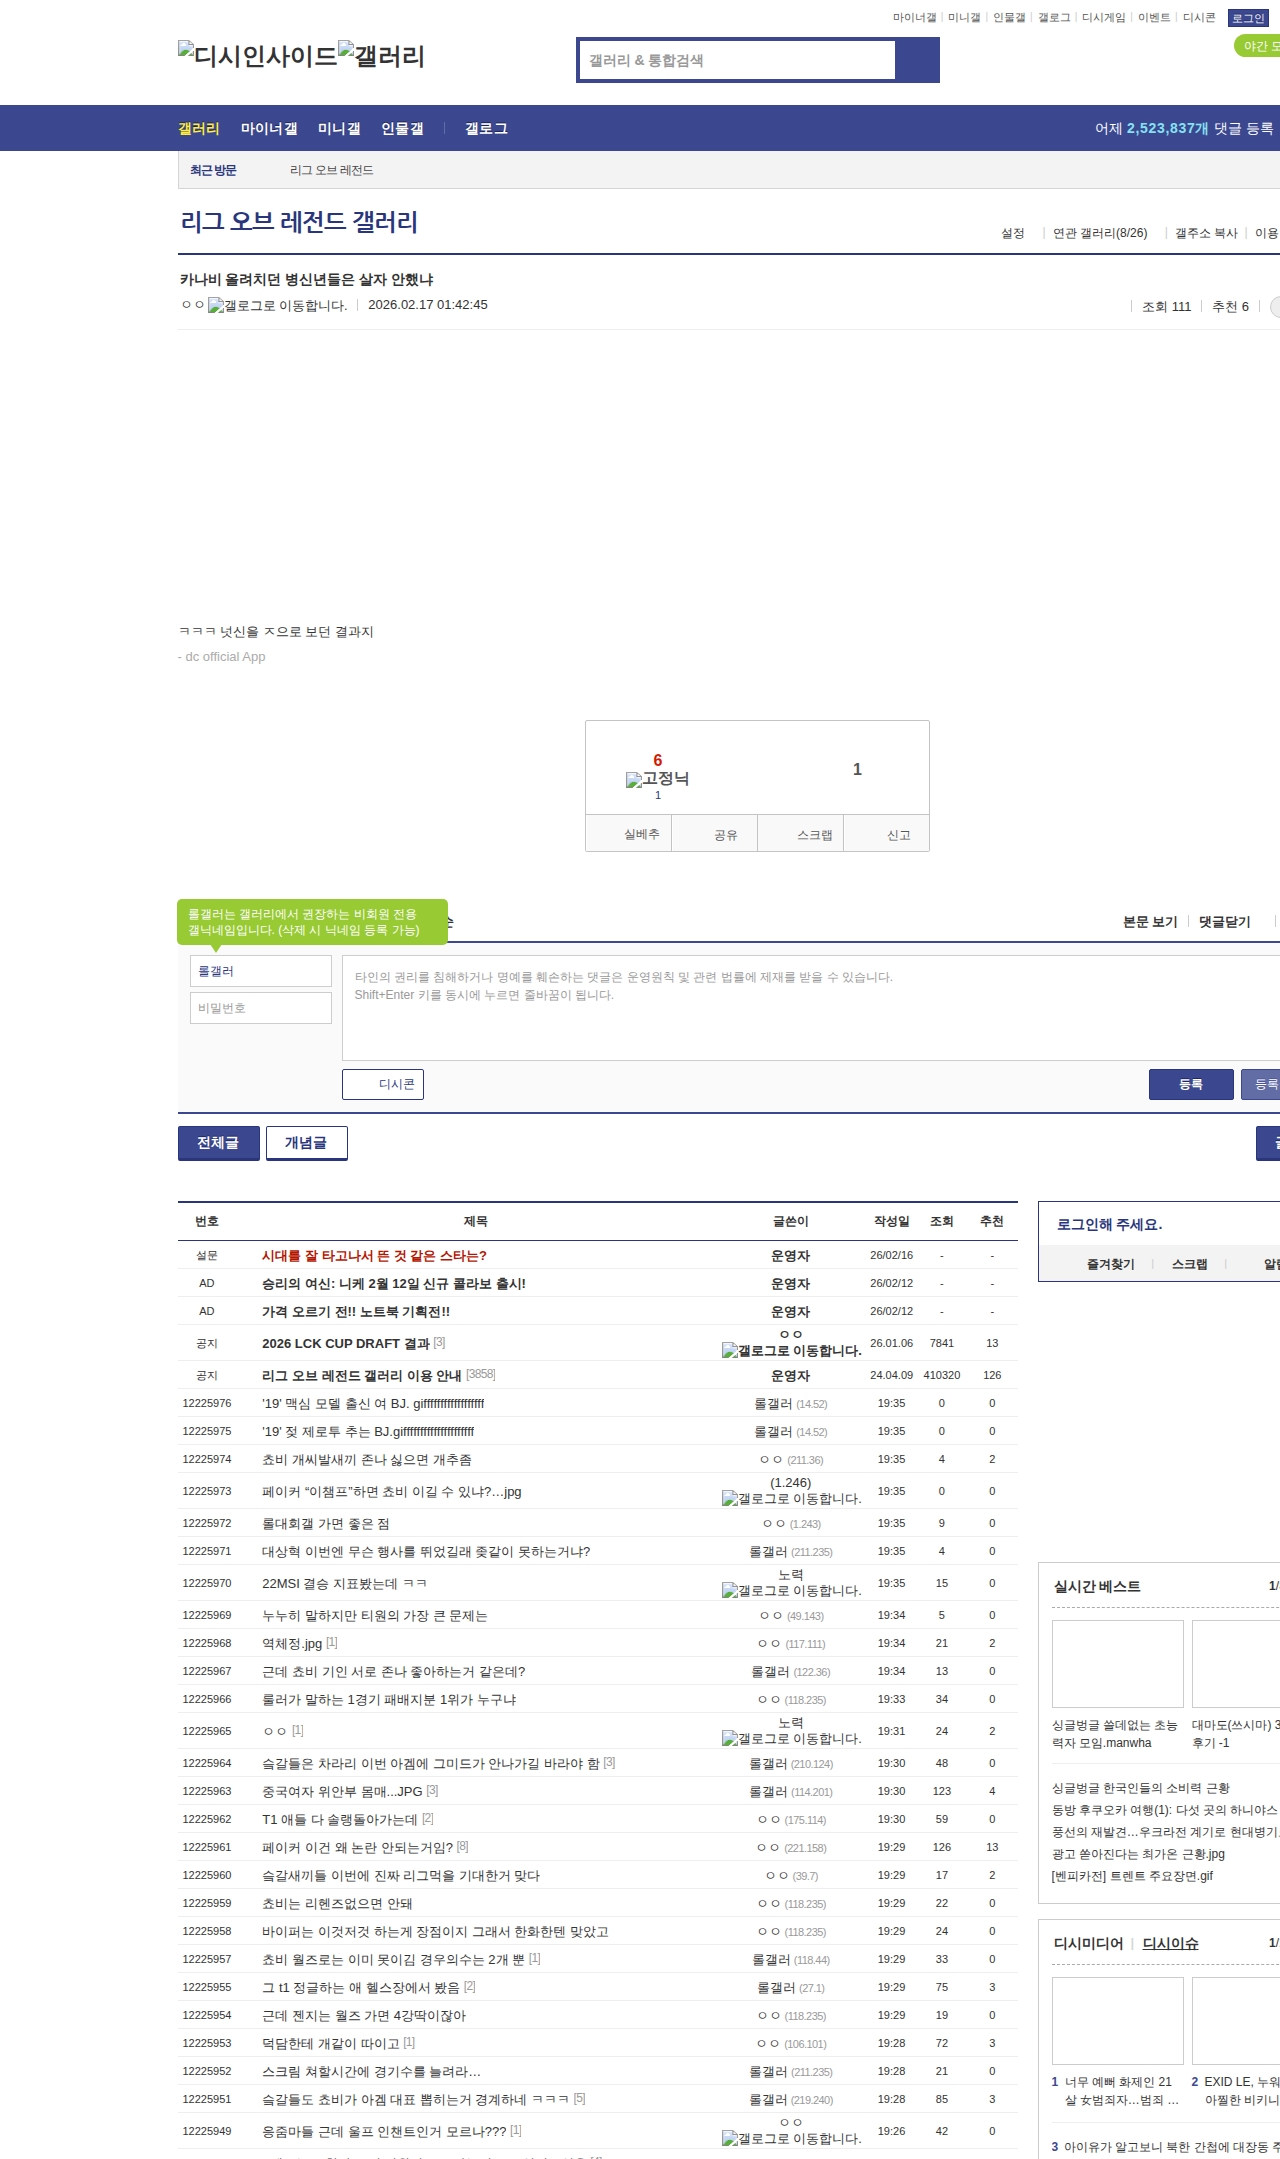Open [벤피카전] 트렌트 주요장면.gif link

[1132, 1876]
